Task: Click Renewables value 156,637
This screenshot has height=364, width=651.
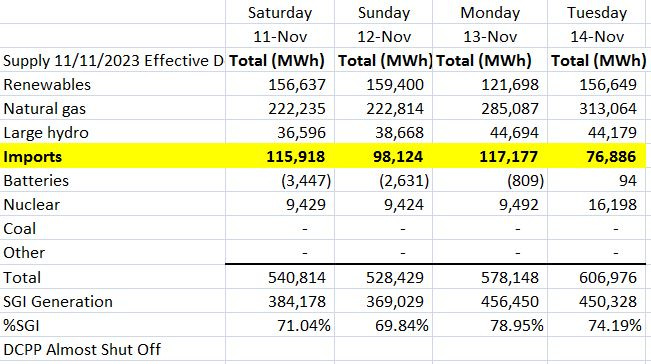Action: pyautogui.click(x=297, y=84)
